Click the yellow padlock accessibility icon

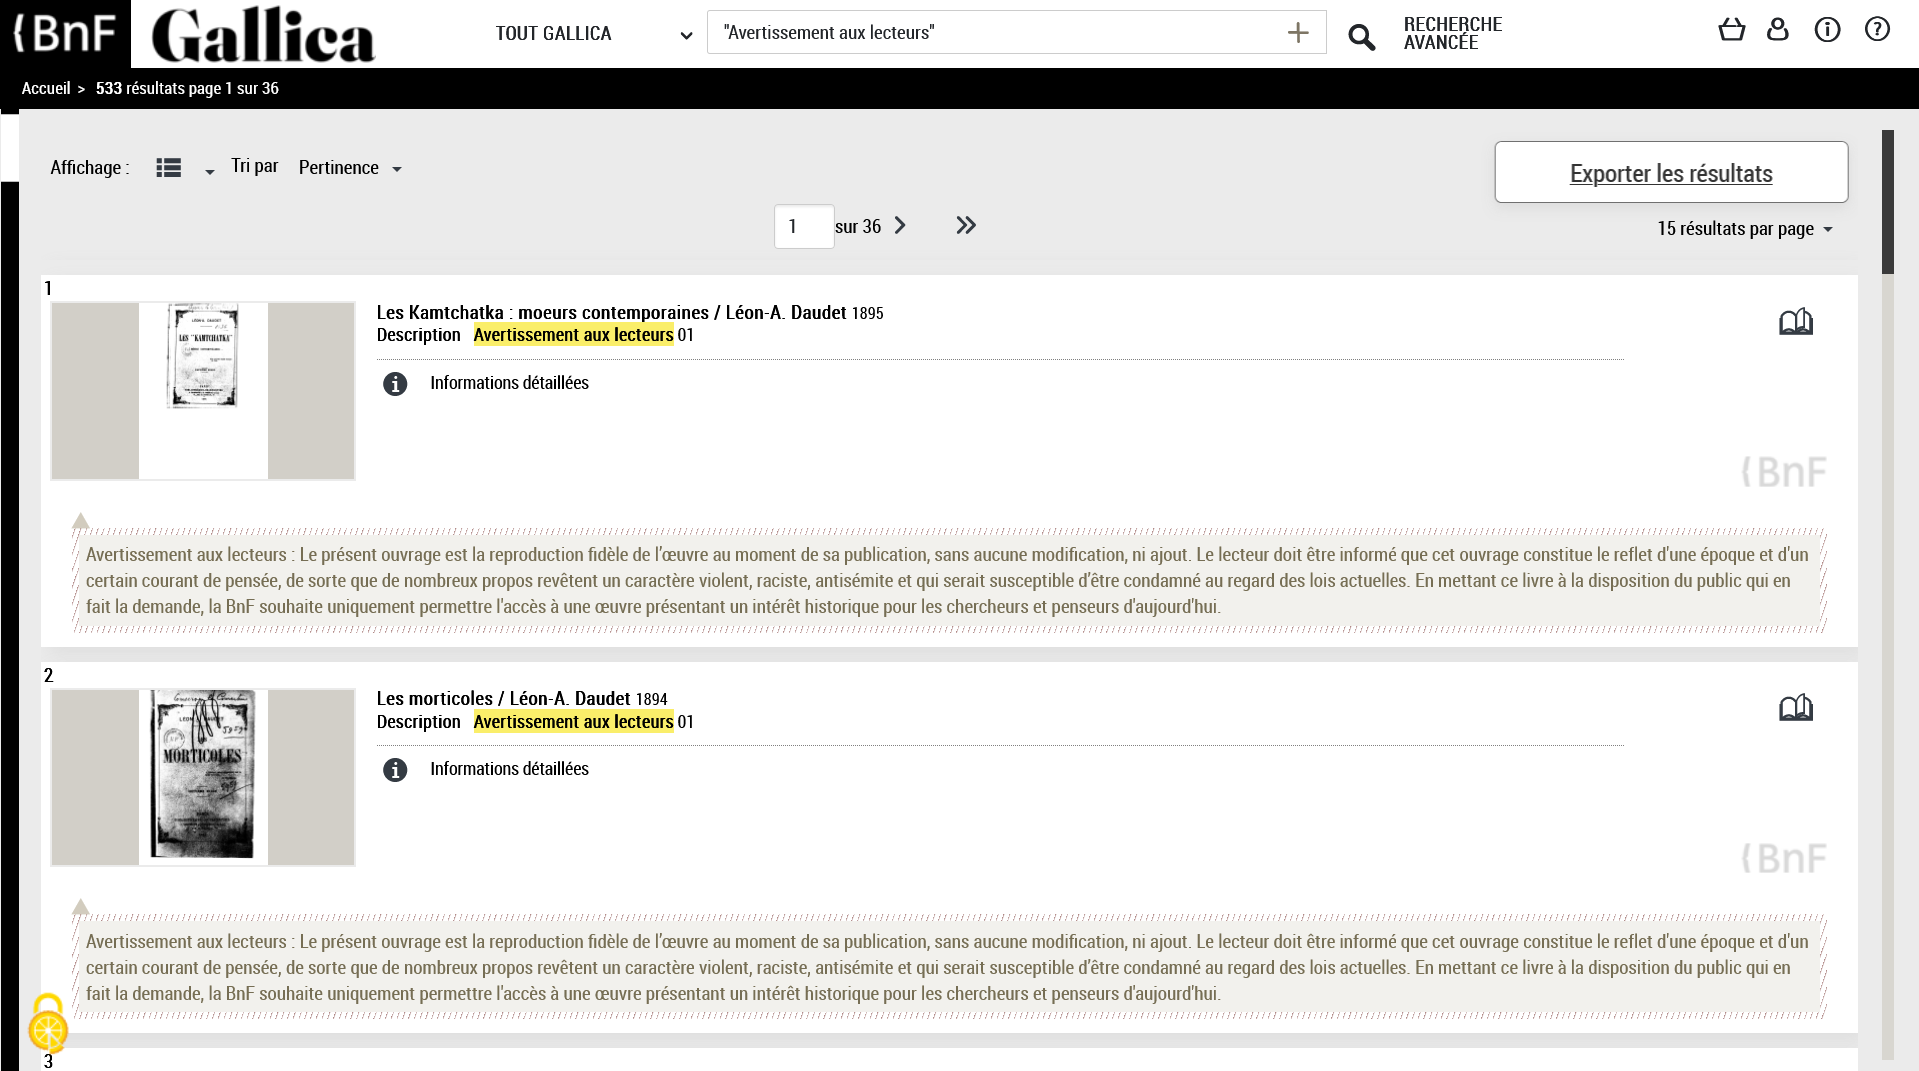48,1022
